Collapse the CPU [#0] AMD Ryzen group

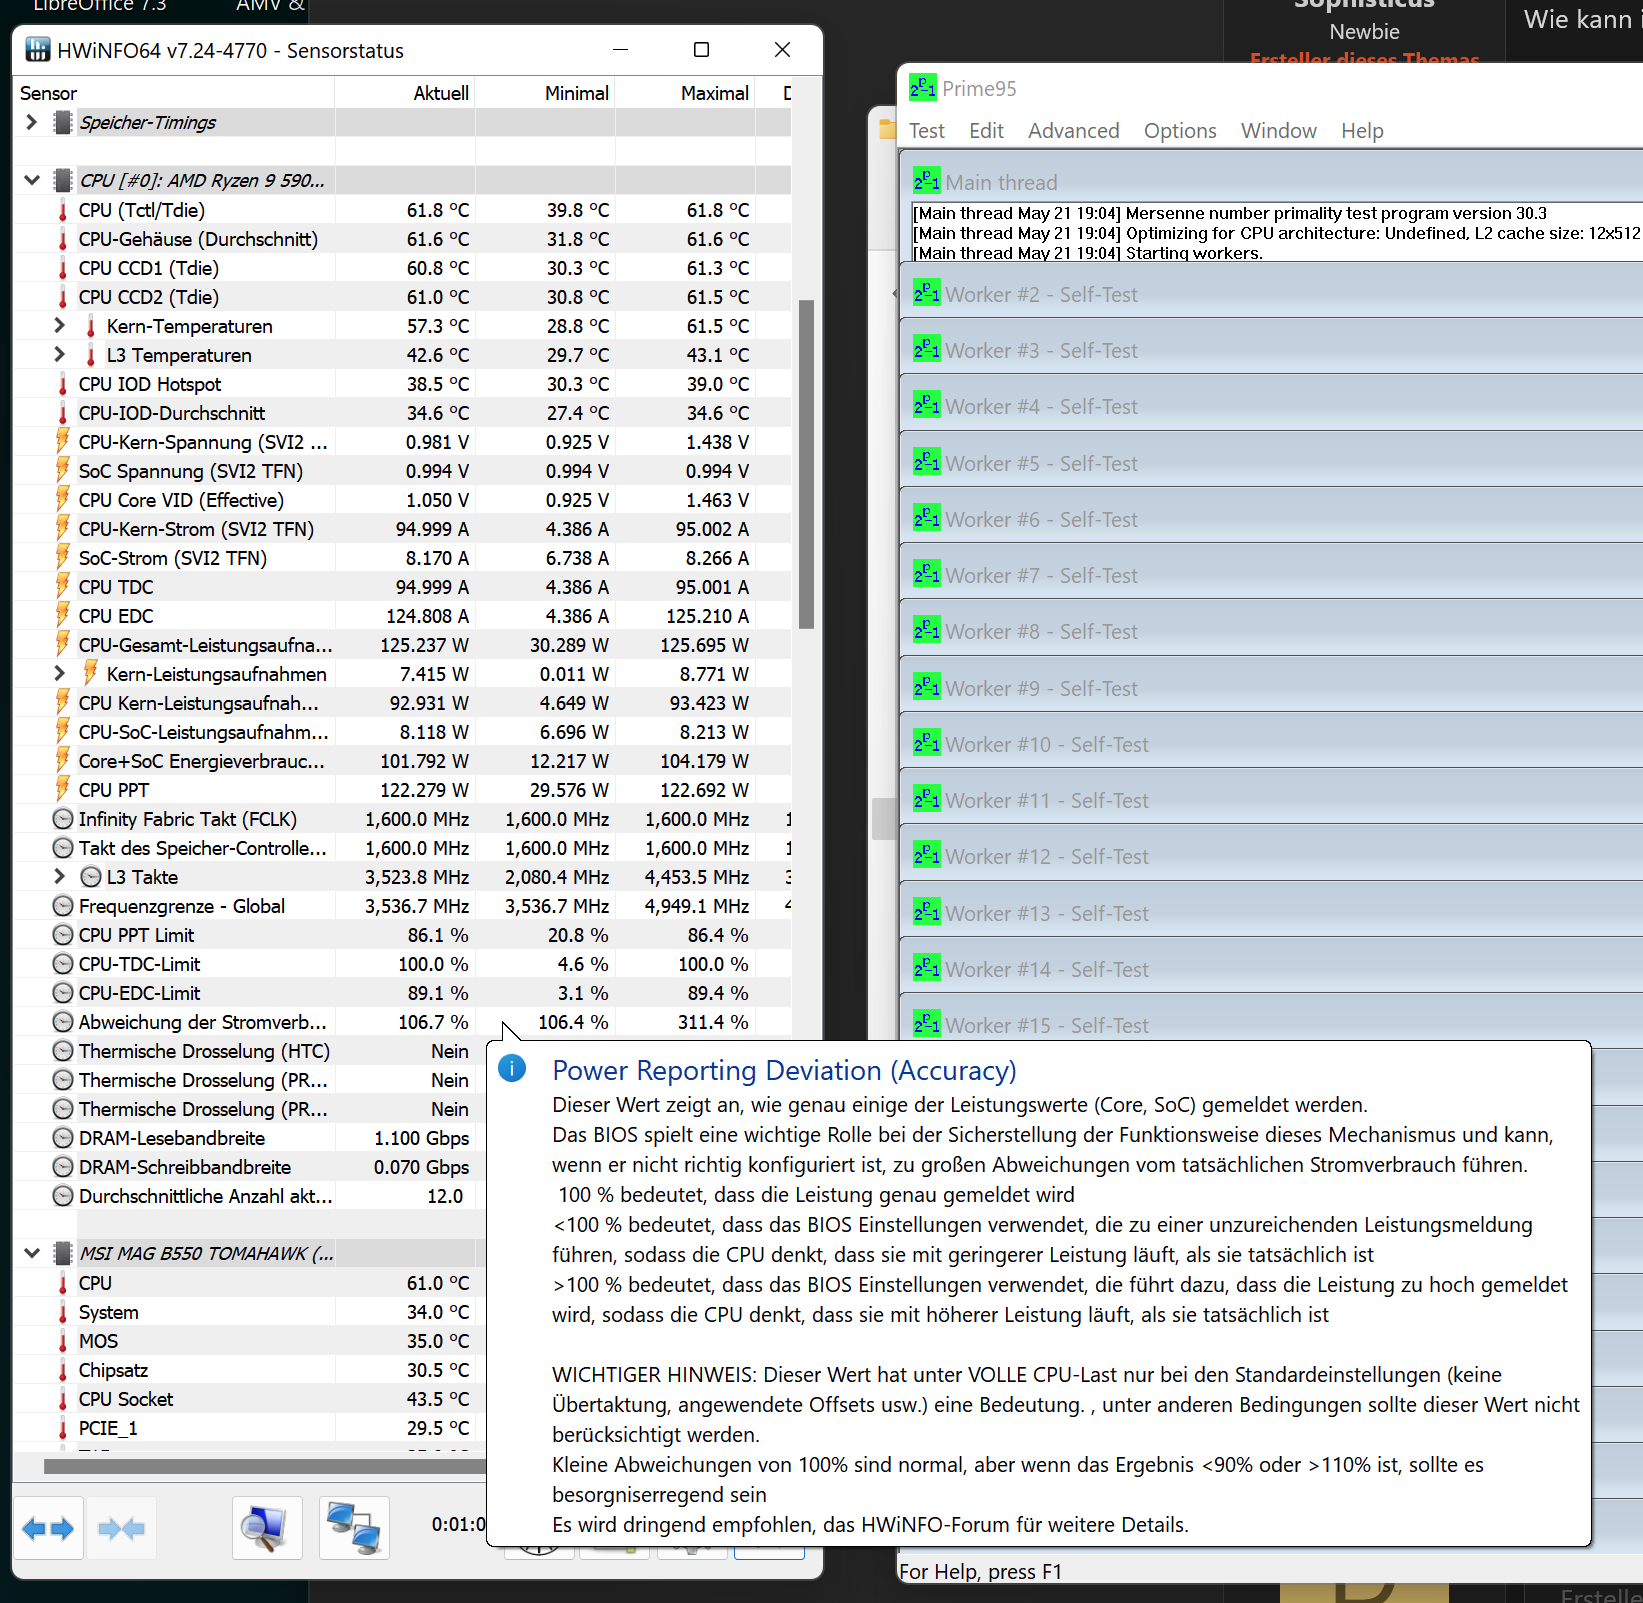pyautogui.click(x=32, y=180)
